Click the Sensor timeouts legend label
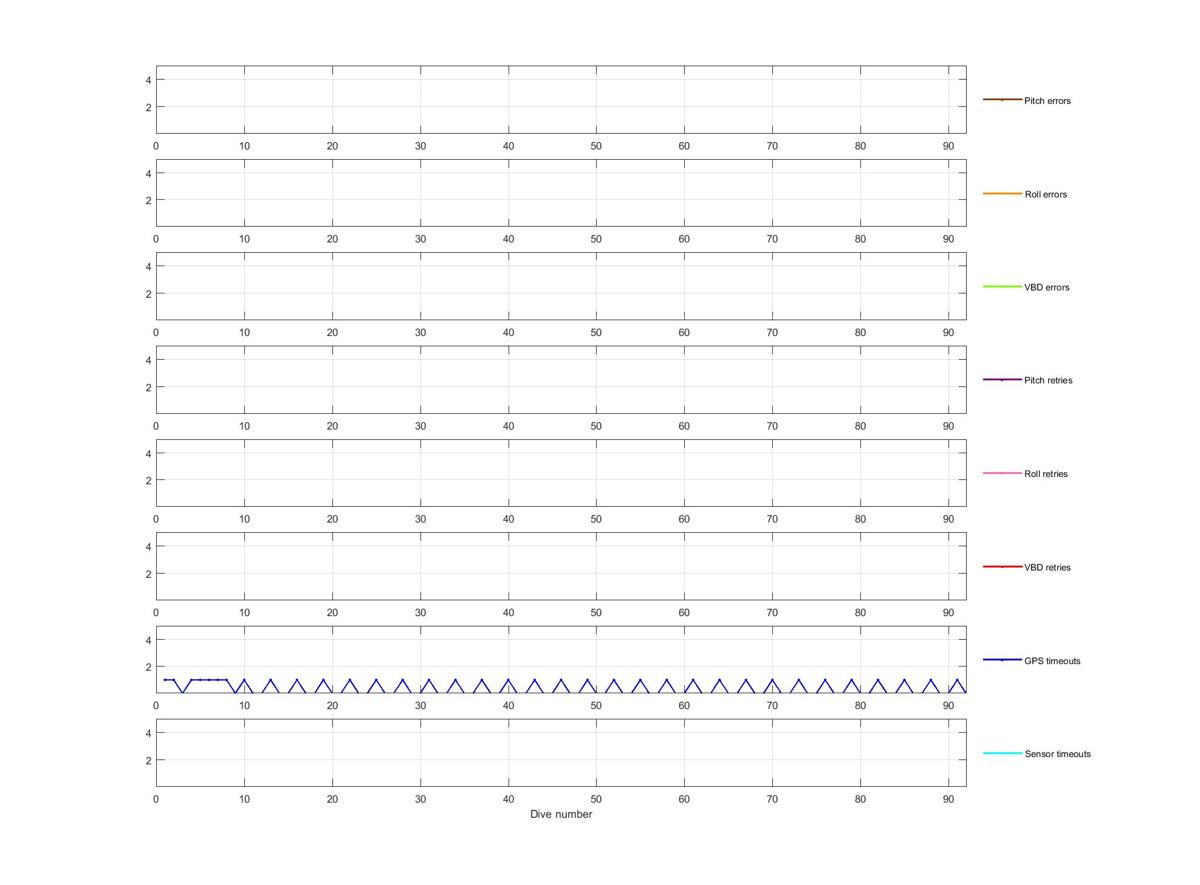Screen dimensions: 1200x885 [1057, 754]
